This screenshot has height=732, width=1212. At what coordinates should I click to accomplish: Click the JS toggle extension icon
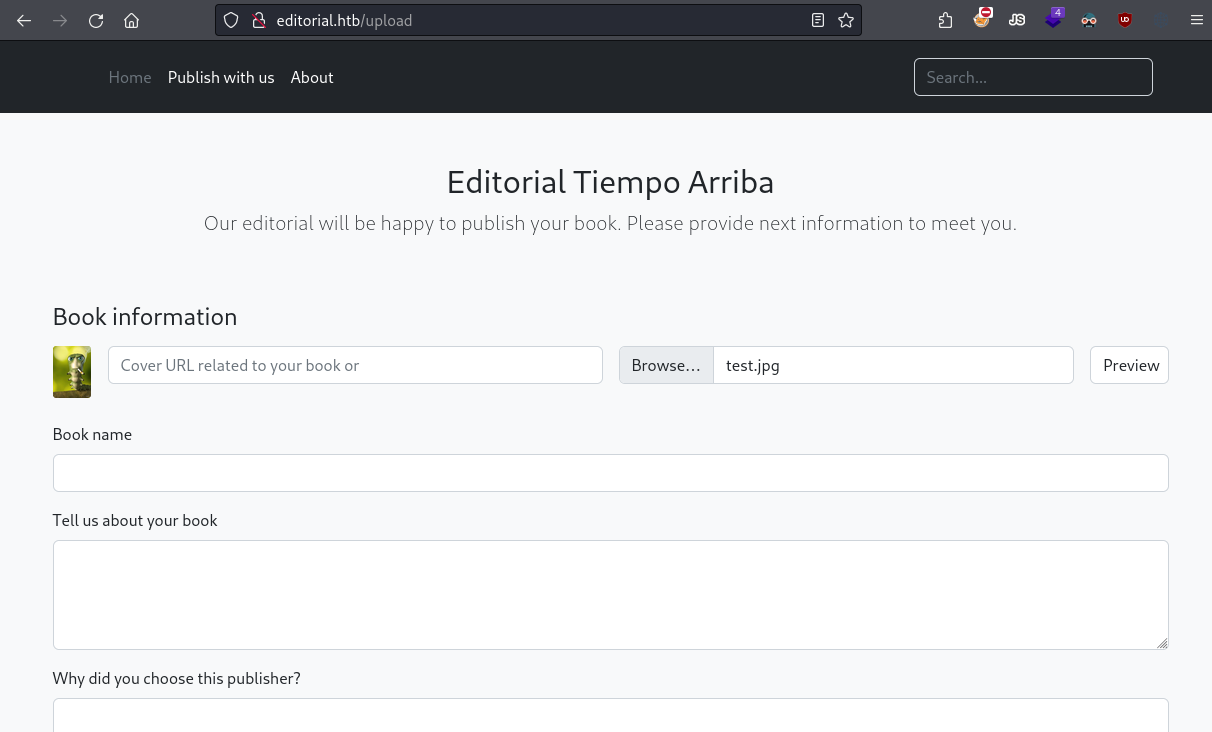click(1017, 20)
